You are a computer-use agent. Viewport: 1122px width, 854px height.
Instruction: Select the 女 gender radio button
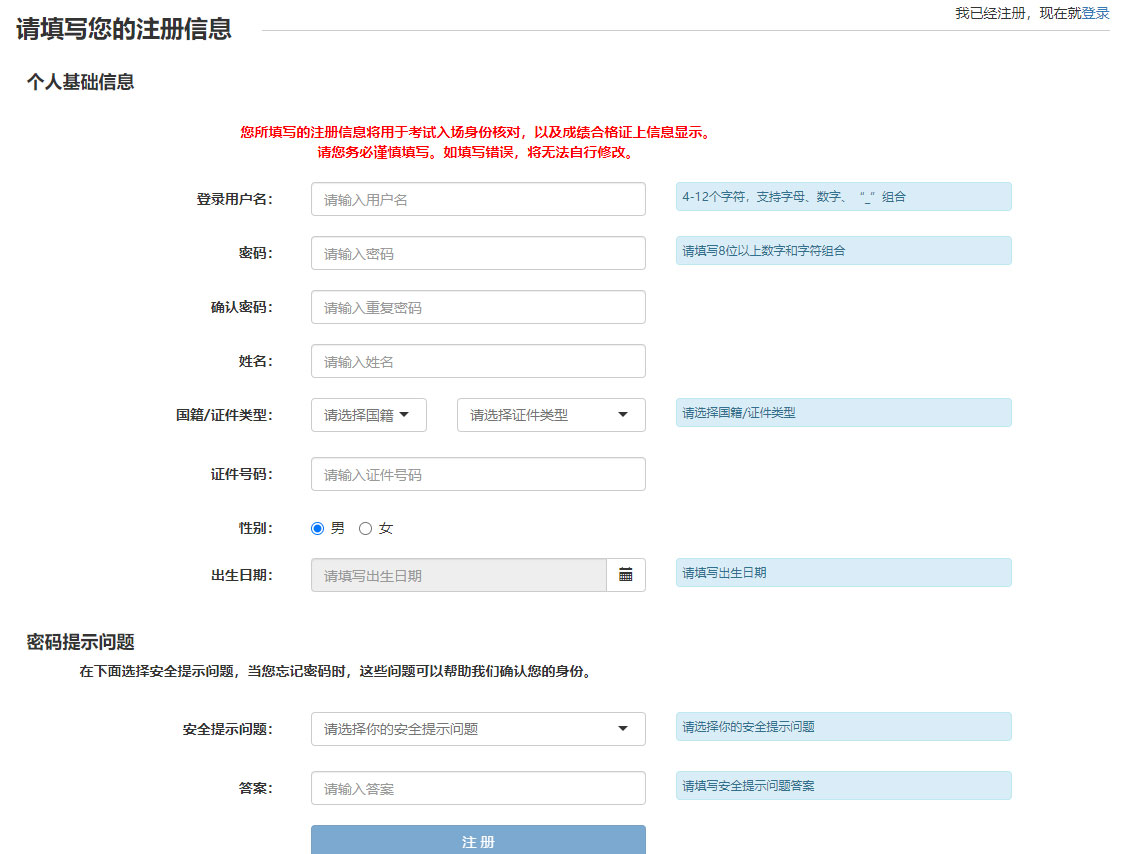(x=365, y=527)
